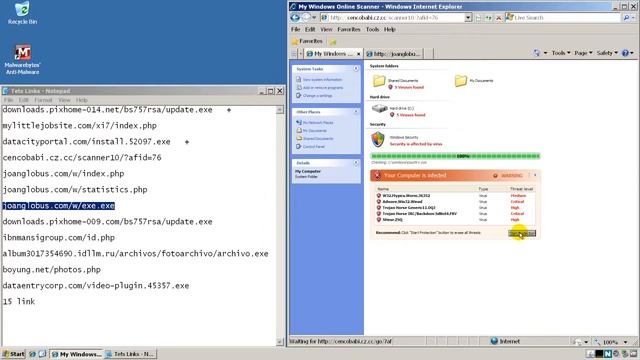Open Help menu in Internet Explorer
The width and height of the screenshot is (640, 360).
pos(390,29)
